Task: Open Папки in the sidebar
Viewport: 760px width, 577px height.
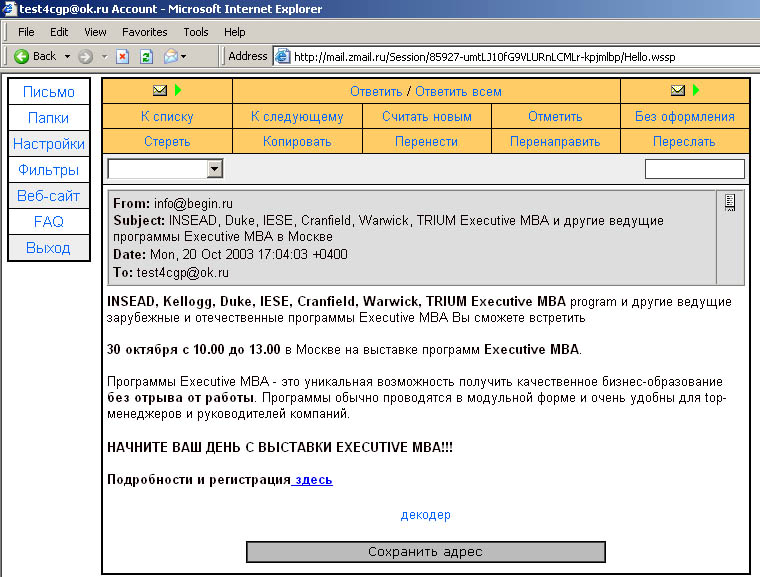Action: coord(49,118)
